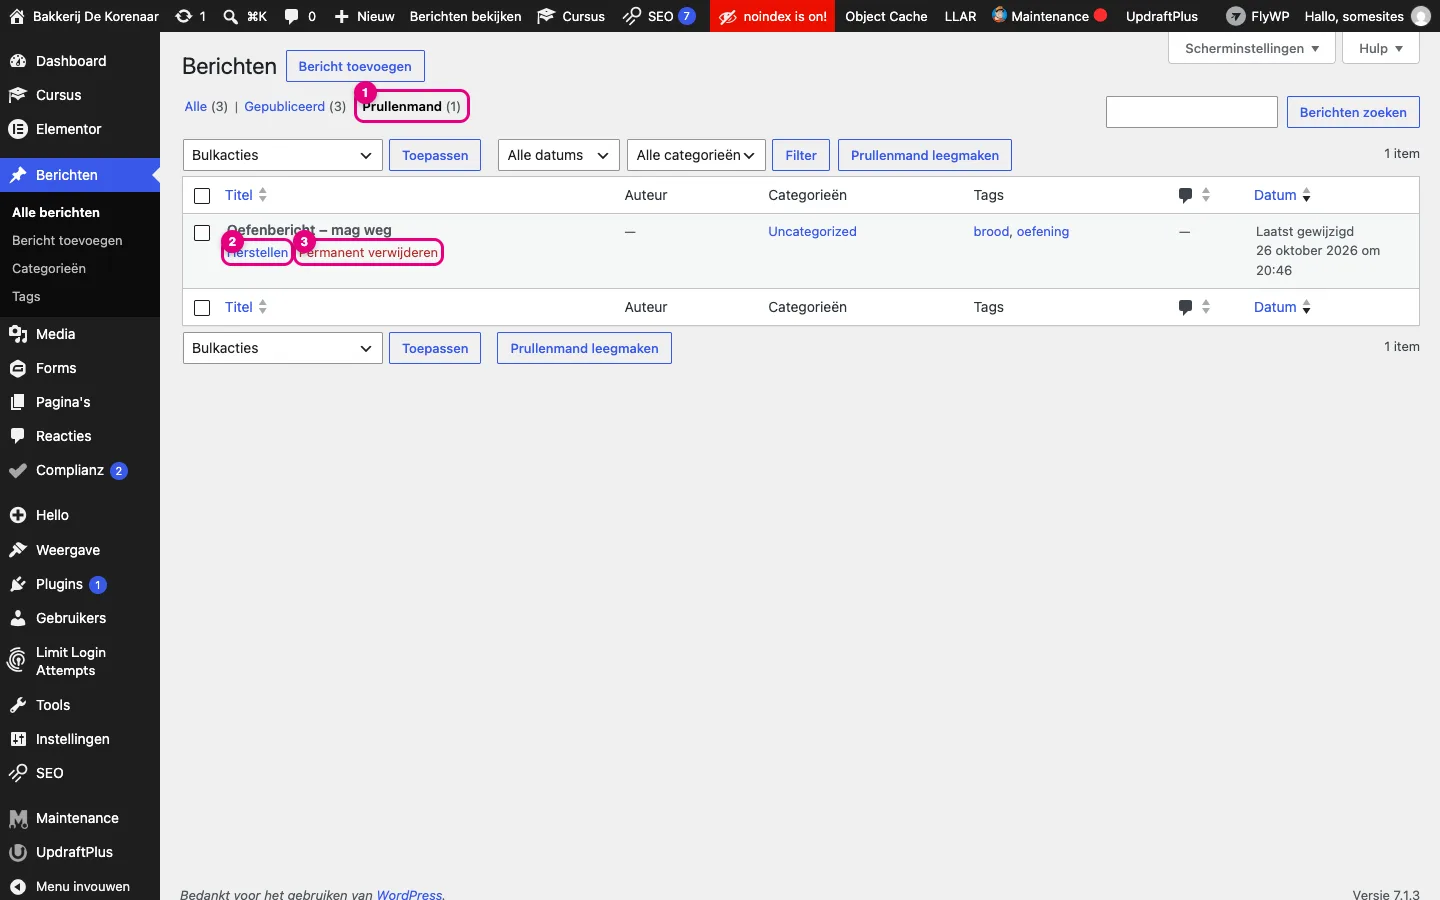This screenshot has height=900, width=1440.
Task: Open the Uncategorized category link
Action: click(x=812, y=231)
